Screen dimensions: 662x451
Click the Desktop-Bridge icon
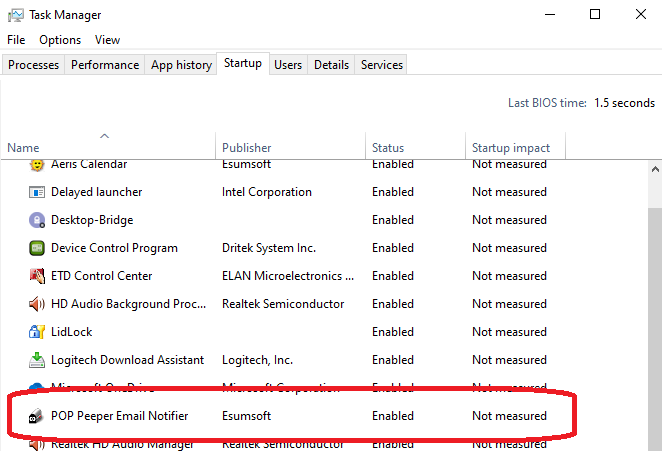click(x=37, y=220)
